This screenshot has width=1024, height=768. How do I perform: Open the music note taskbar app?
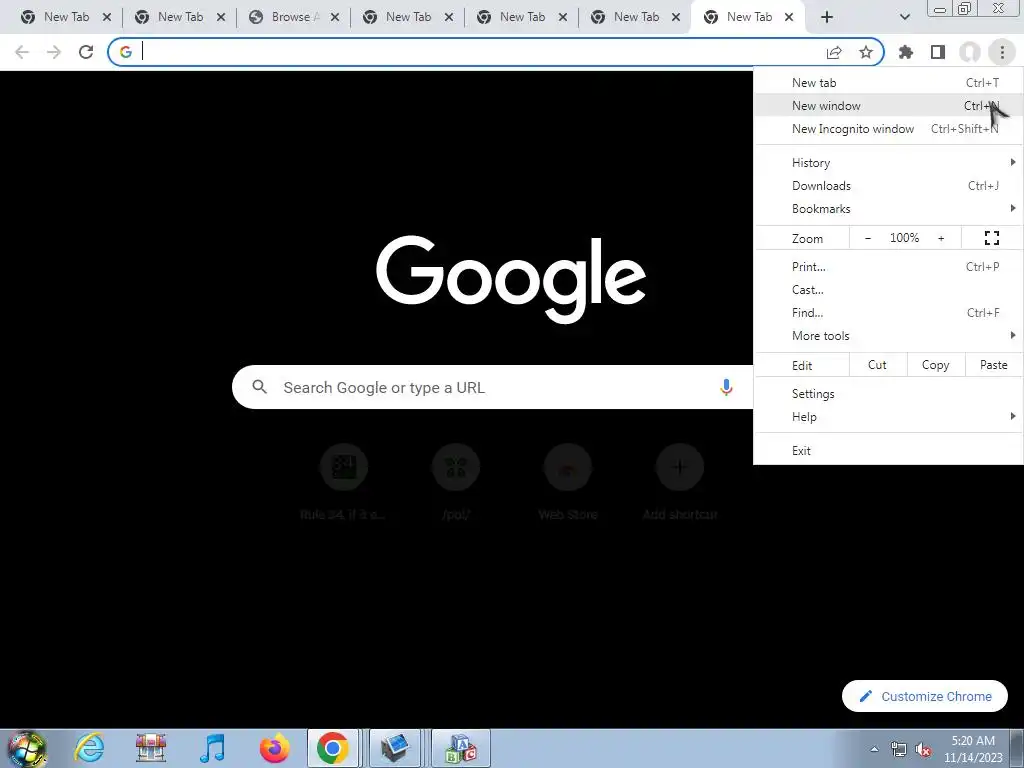(x=212, y=748)
